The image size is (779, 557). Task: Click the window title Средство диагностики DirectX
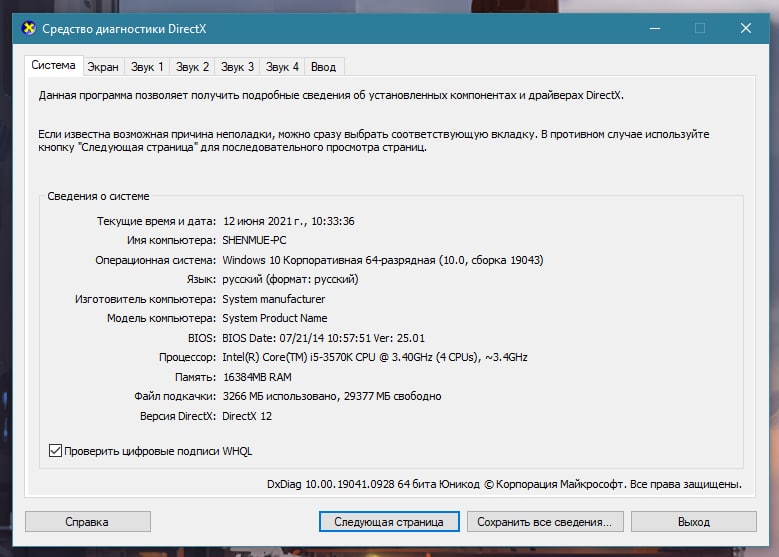click(124, 29)
